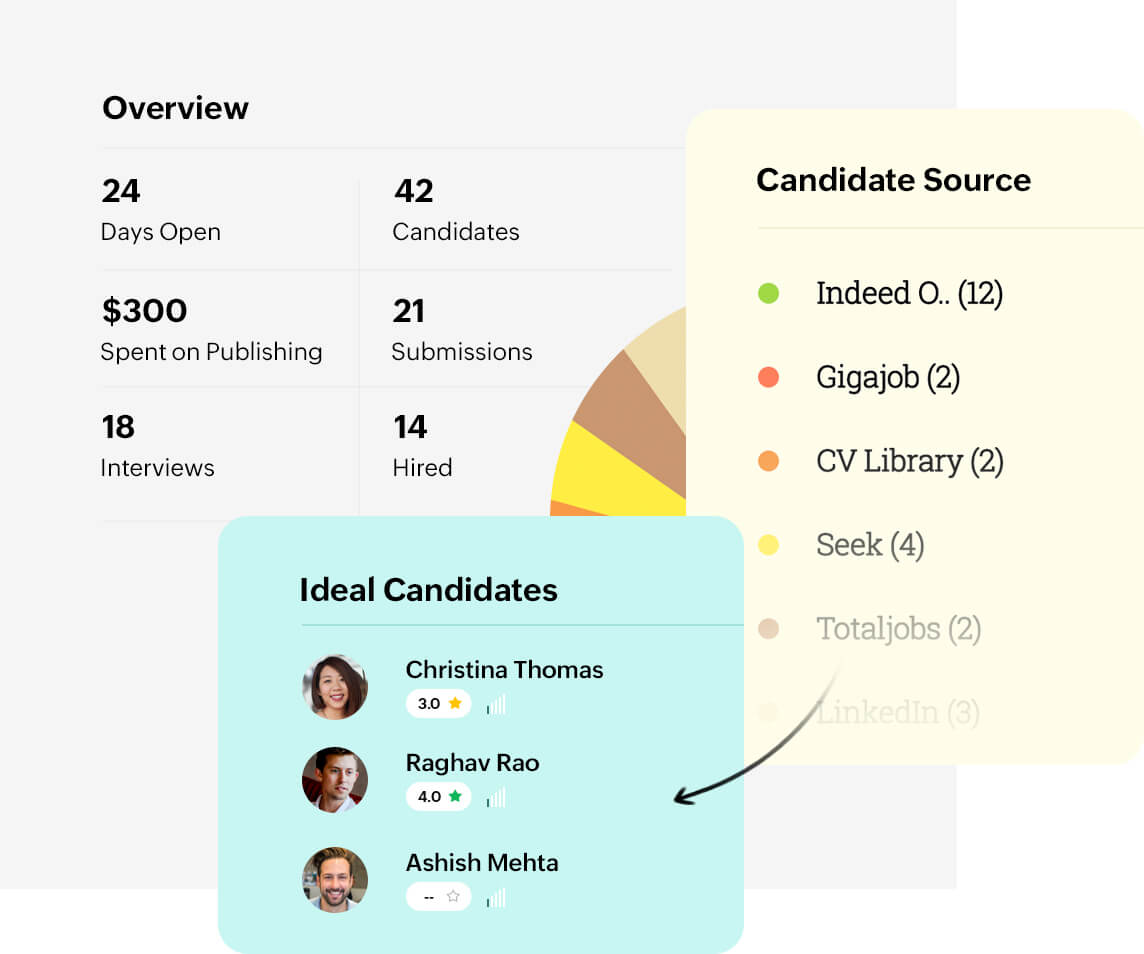Click signal bars icon beside Raghav Rao's rating
Image resolution: width=1144 pixels, height=954 pixels.
496,798
